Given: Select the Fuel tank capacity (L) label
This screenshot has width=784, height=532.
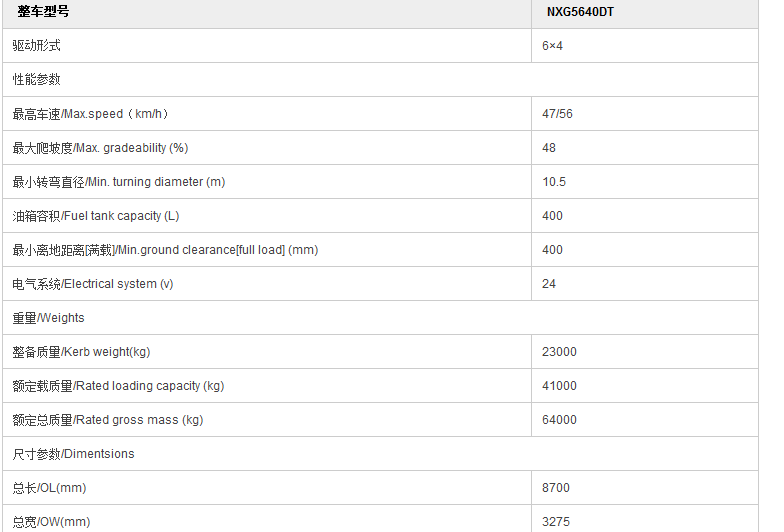Looking at the screenshot, I should click(x=96, y=216).
